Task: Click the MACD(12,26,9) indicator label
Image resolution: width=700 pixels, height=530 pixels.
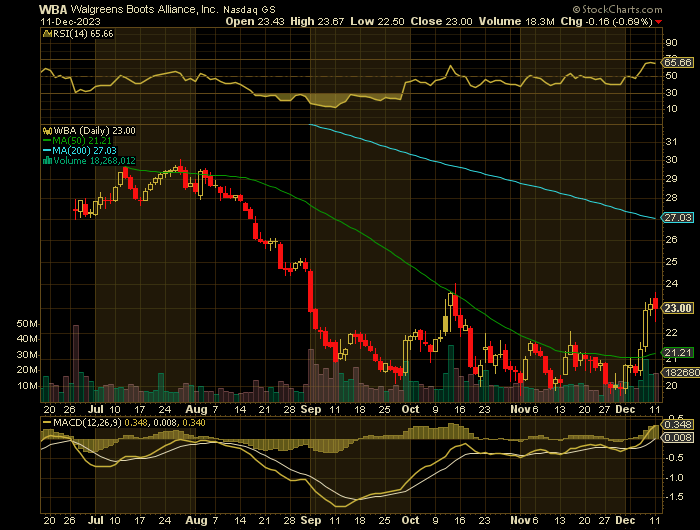Action: [x=87, y=422]
